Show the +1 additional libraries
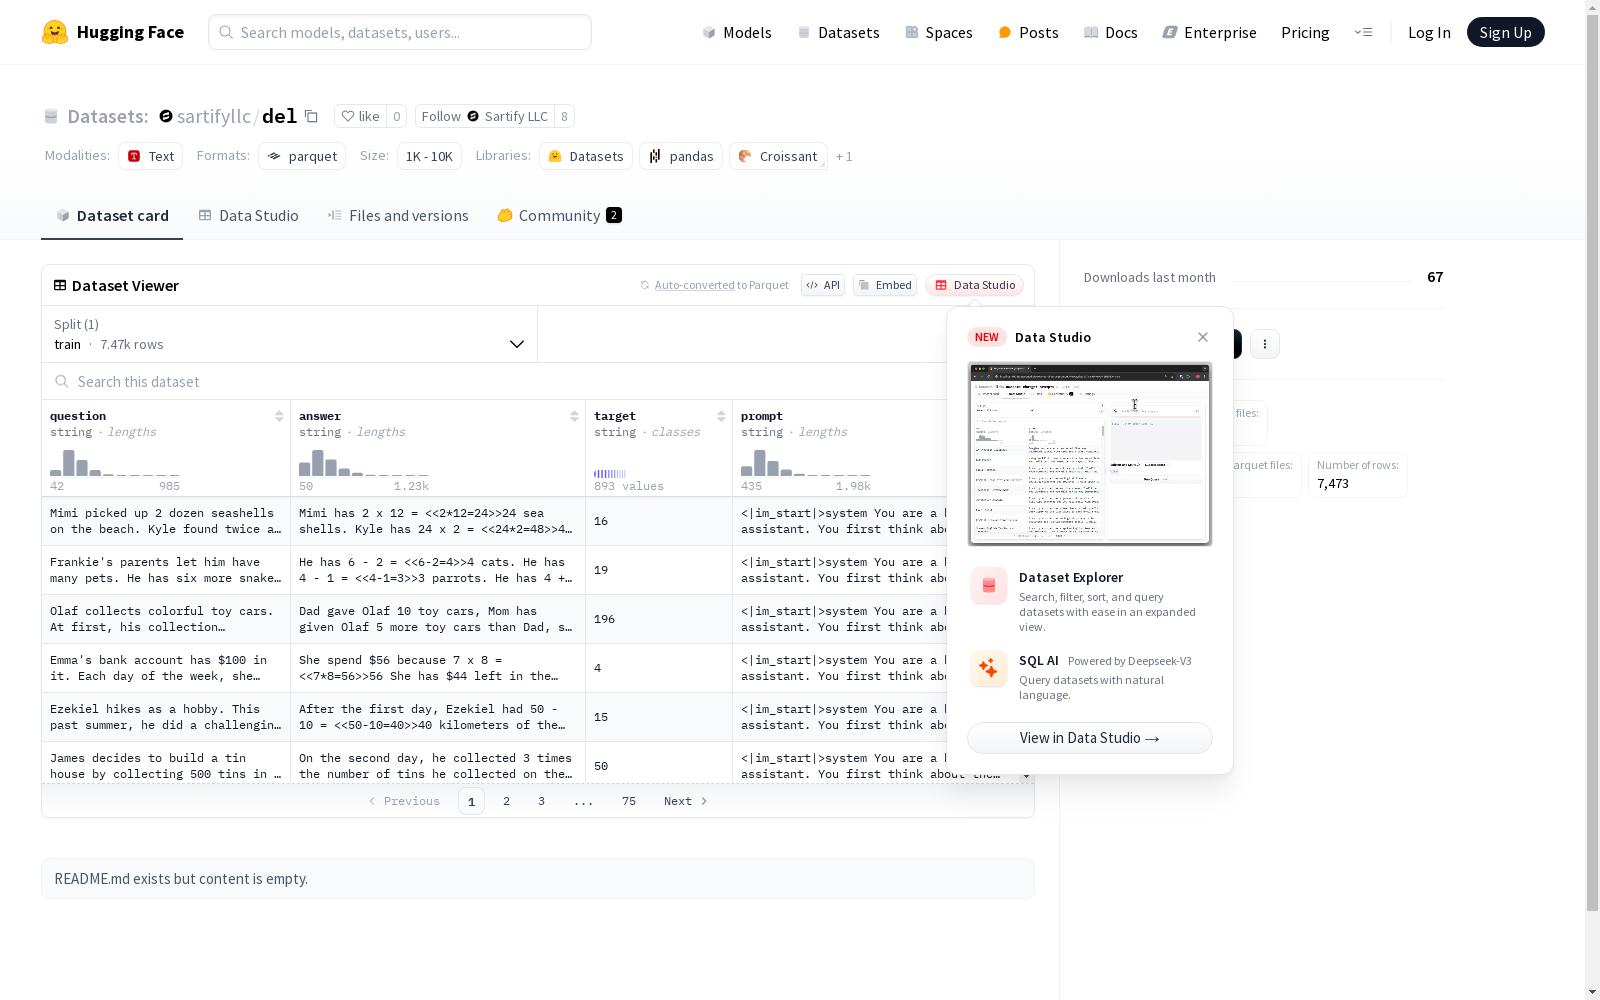The height and width of the screenshot is (1000, 1600). pyautogui.click(x=844, y=156)
